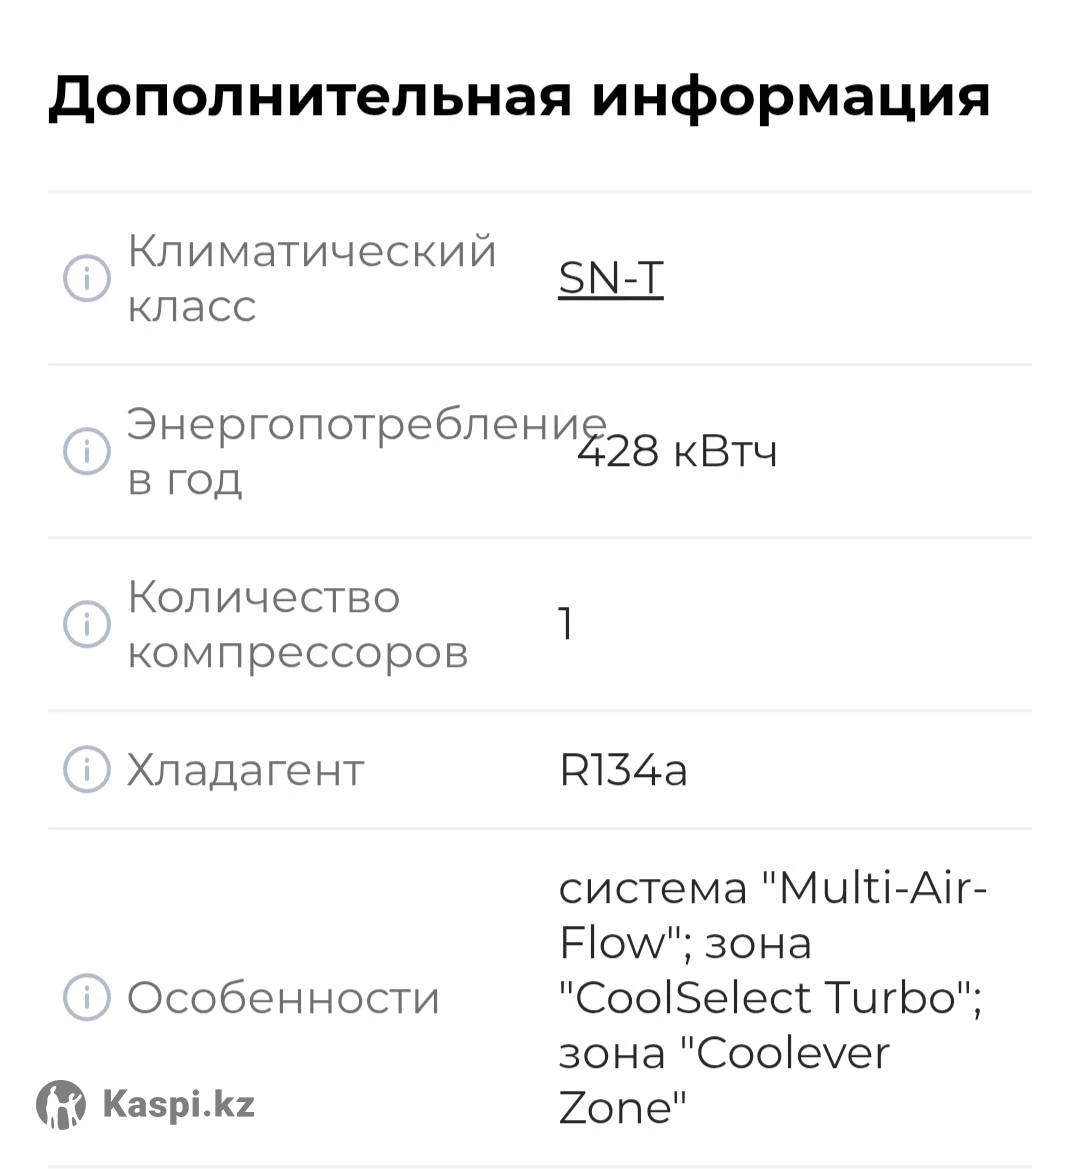Tap info icon beside Климатический класс
1080x1169 pixels.
[x=87, y=278]
